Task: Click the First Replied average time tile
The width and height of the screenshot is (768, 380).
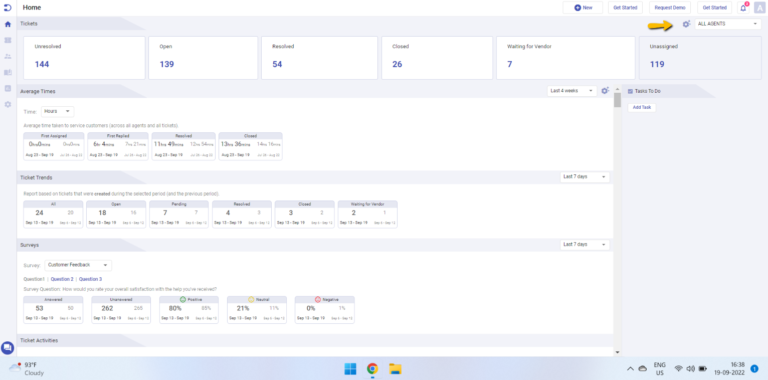Action: [x=118, y=146]
